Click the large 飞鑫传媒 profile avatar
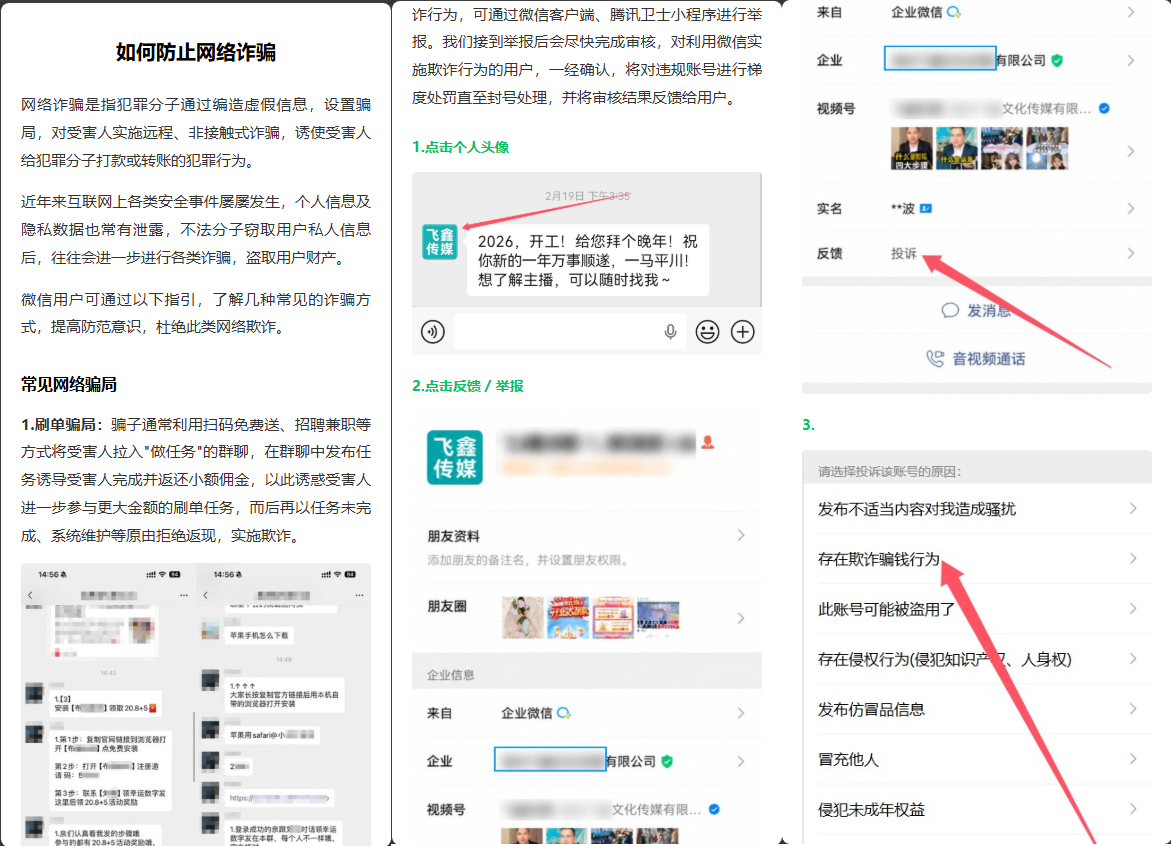The image size is (1171, 846). [455, 457]
